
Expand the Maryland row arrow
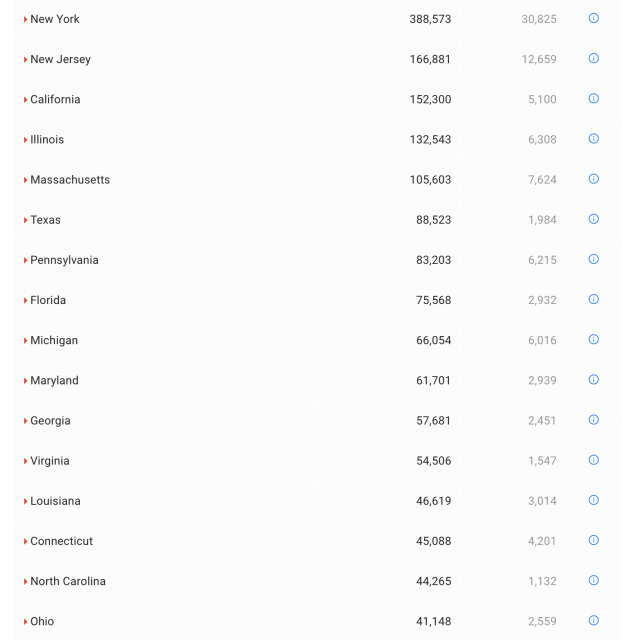click(25, 381)
